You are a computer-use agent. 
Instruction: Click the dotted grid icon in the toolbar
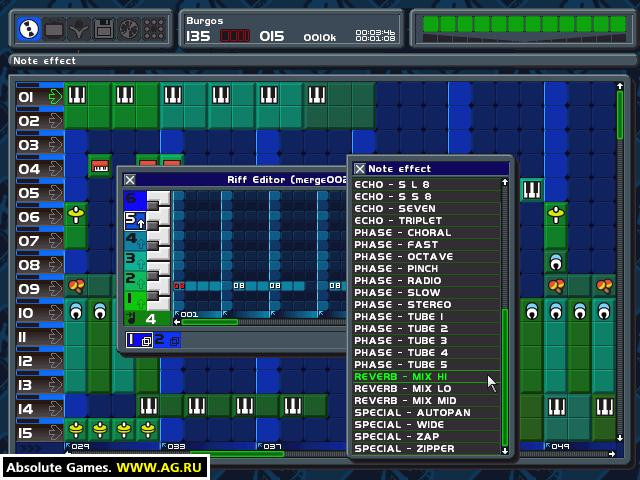154,29
